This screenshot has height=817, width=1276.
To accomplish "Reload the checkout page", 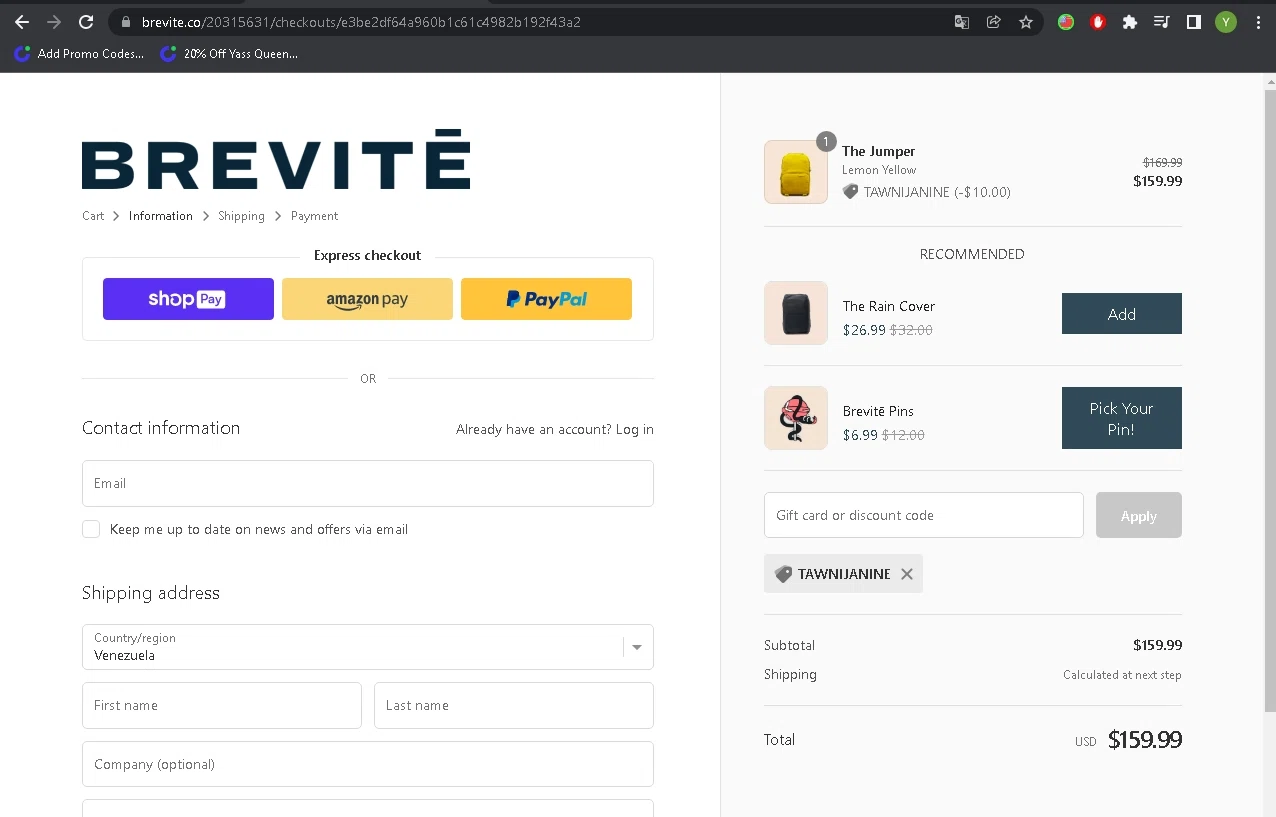I will 87,22.
